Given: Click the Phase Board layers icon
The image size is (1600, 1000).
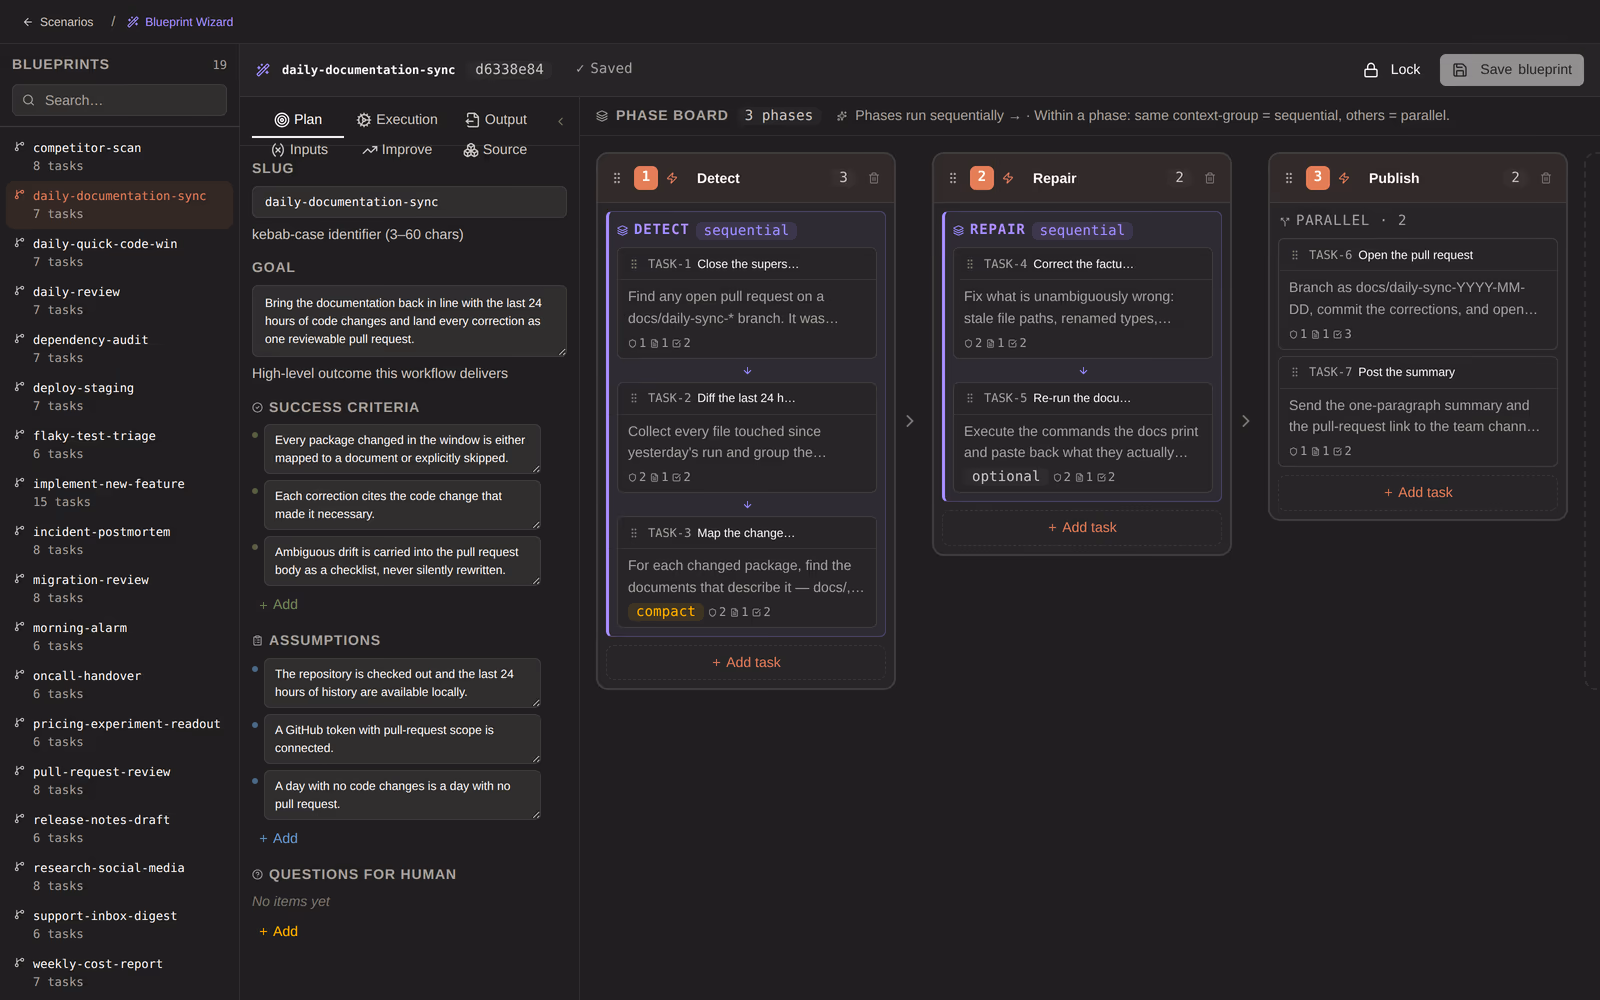Looking at the screenshot, I should (x=602, y=116).
